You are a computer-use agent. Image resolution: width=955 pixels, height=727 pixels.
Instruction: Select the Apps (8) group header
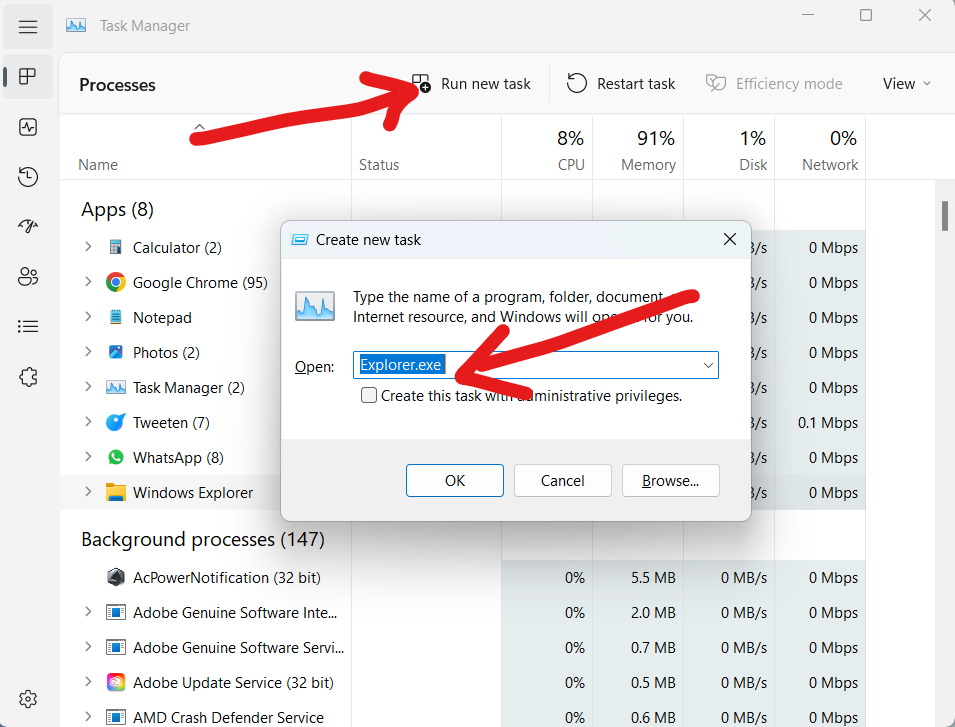[118, 209]
